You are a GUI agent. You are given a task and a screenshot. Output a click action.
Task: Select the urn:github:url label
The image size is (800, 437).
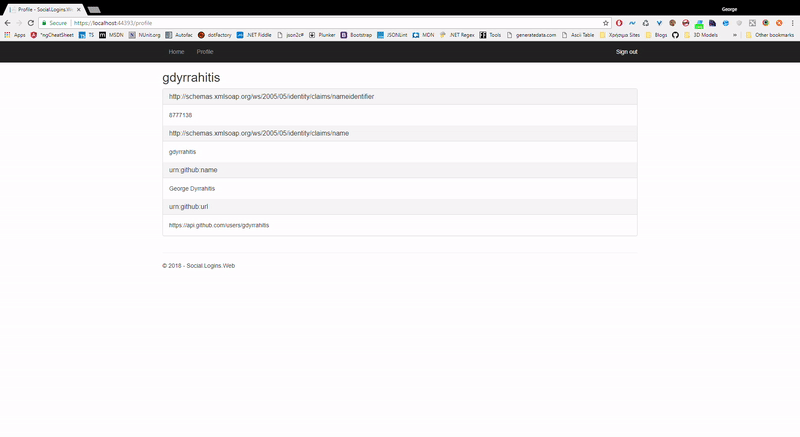(188, 207)
